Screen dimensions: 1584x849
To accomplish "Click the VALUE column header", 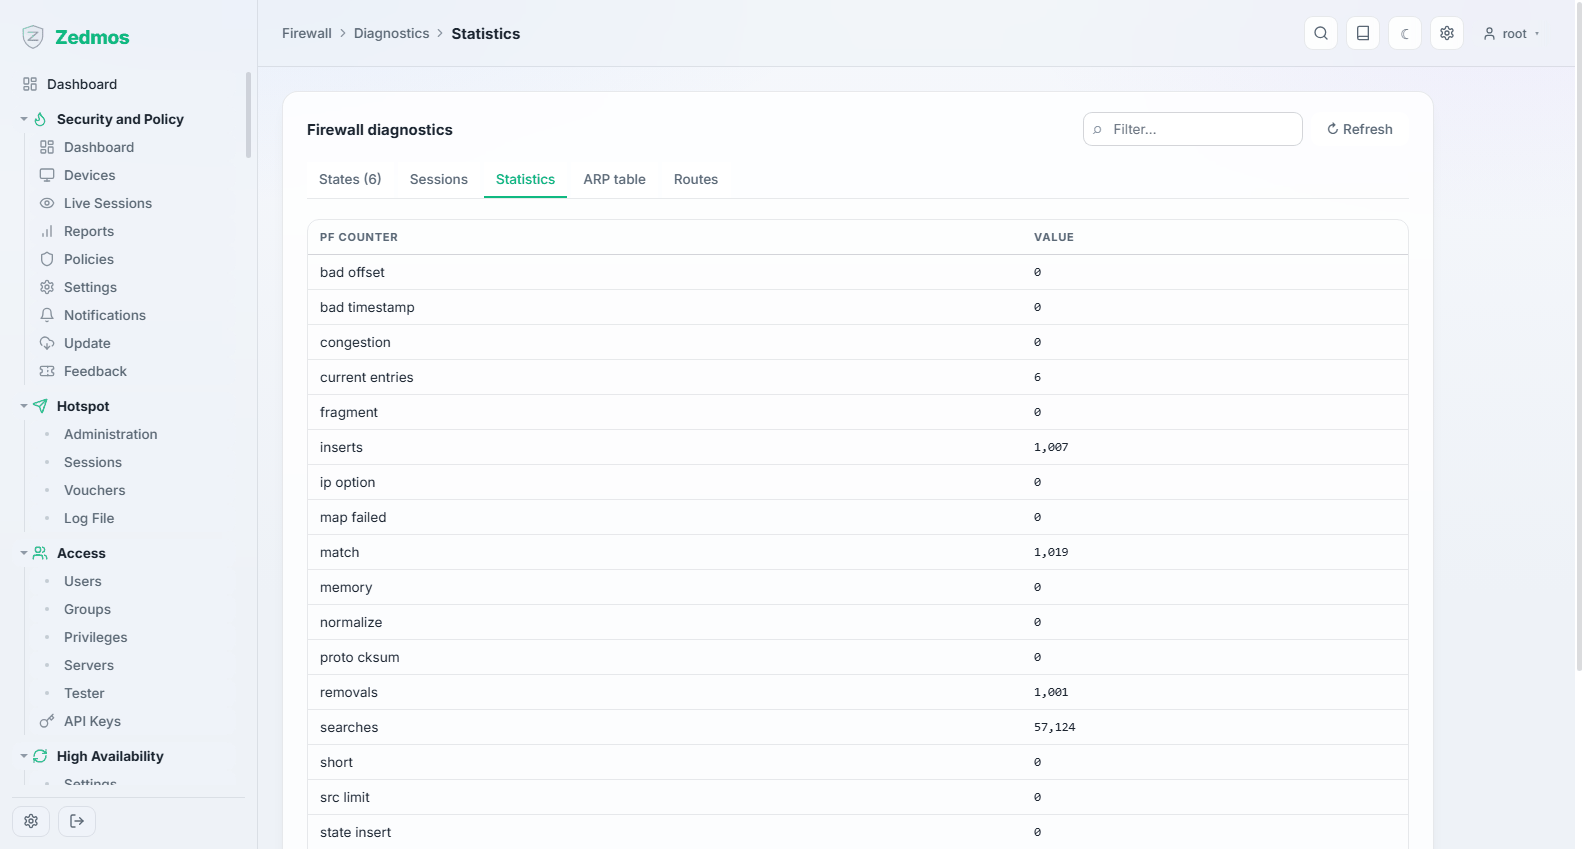I will click(x=1054, y=237).
